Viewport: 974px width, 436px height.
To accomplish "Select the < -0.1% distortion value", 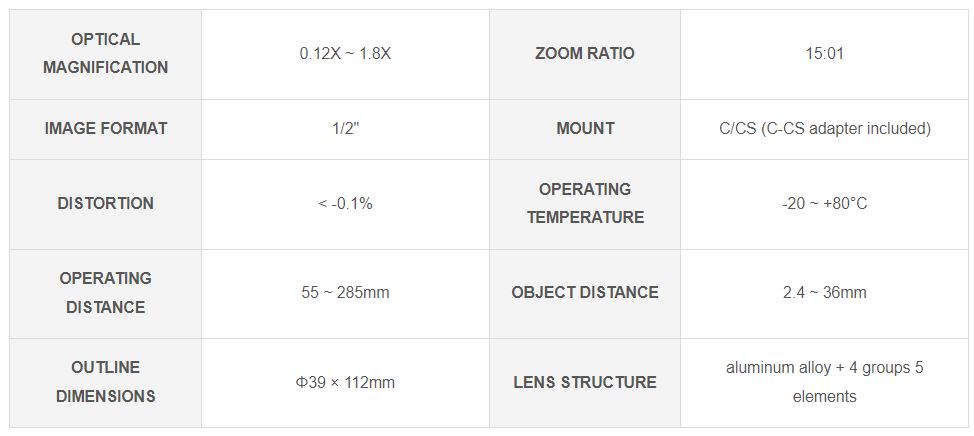I will point(345,204).
